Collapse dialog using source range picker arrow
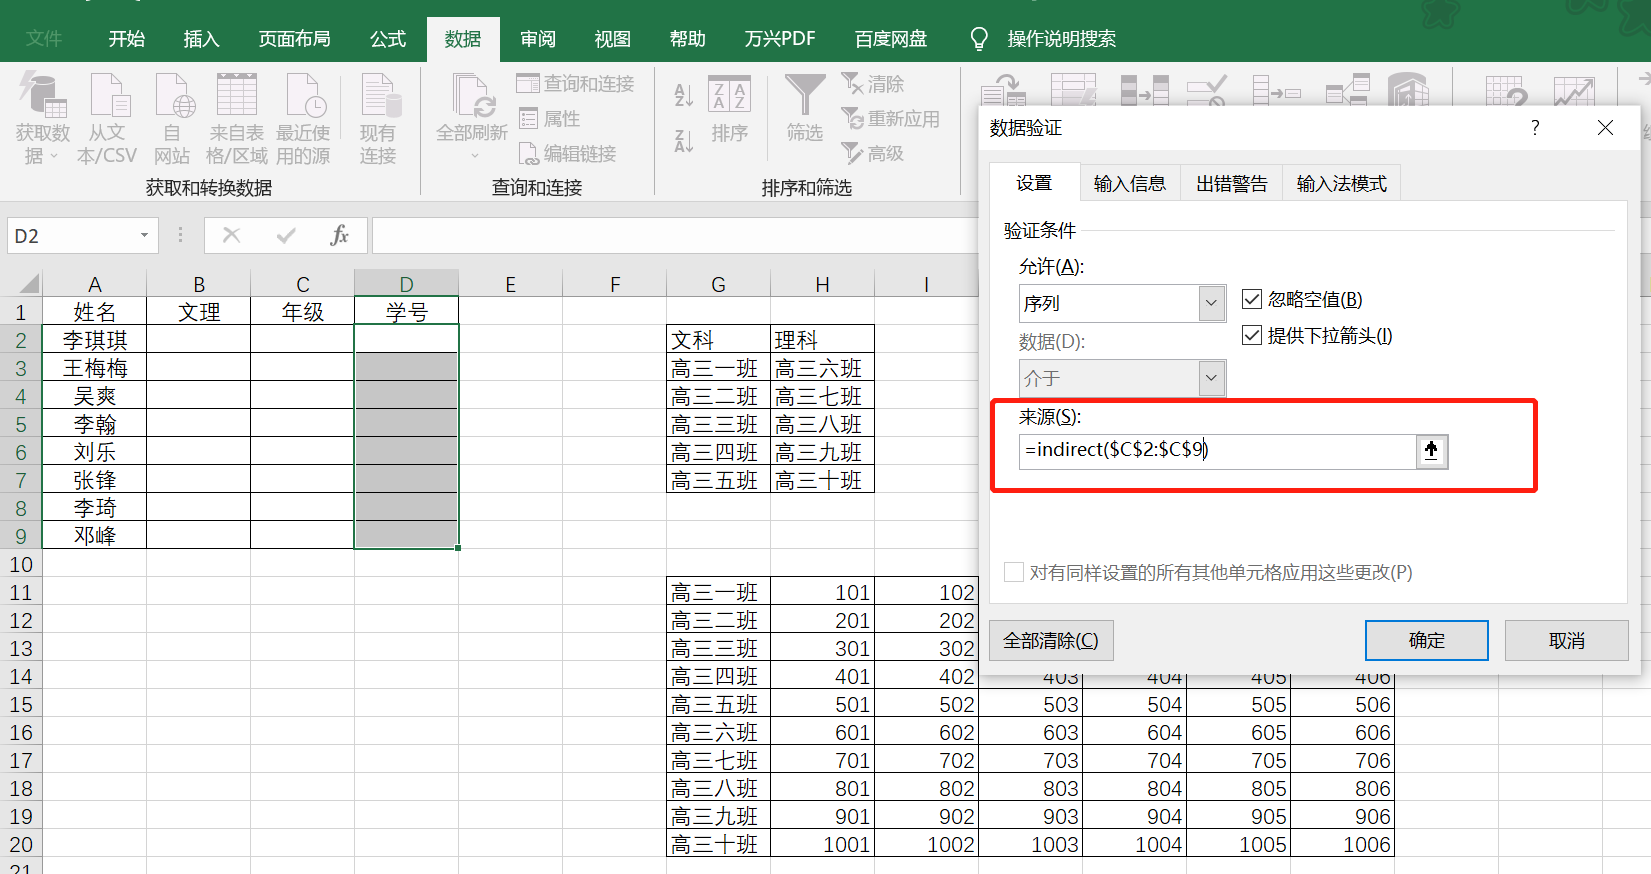Viewport: 1651px width, 874px height. pos(1431,451)
